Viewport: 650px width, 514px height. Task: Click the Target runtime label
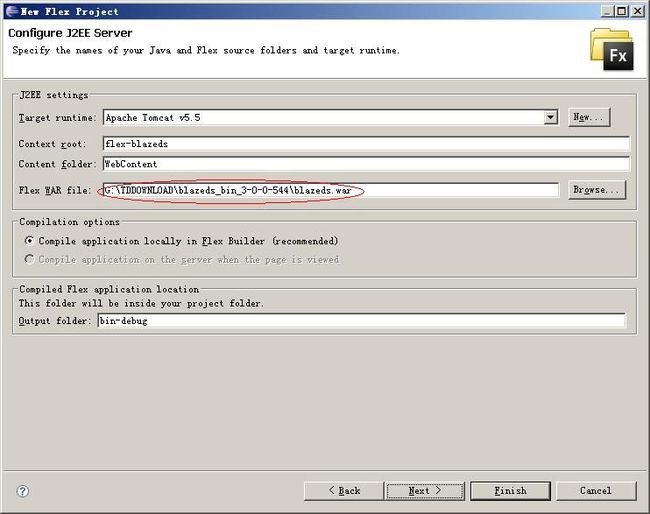pyautogui.click(x=57, y=118)
